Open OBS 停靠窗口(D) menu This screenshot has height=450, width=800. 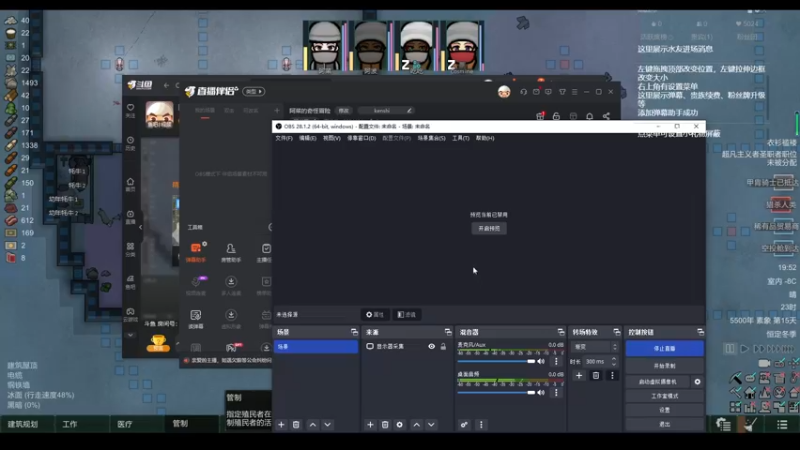(361, 138)
